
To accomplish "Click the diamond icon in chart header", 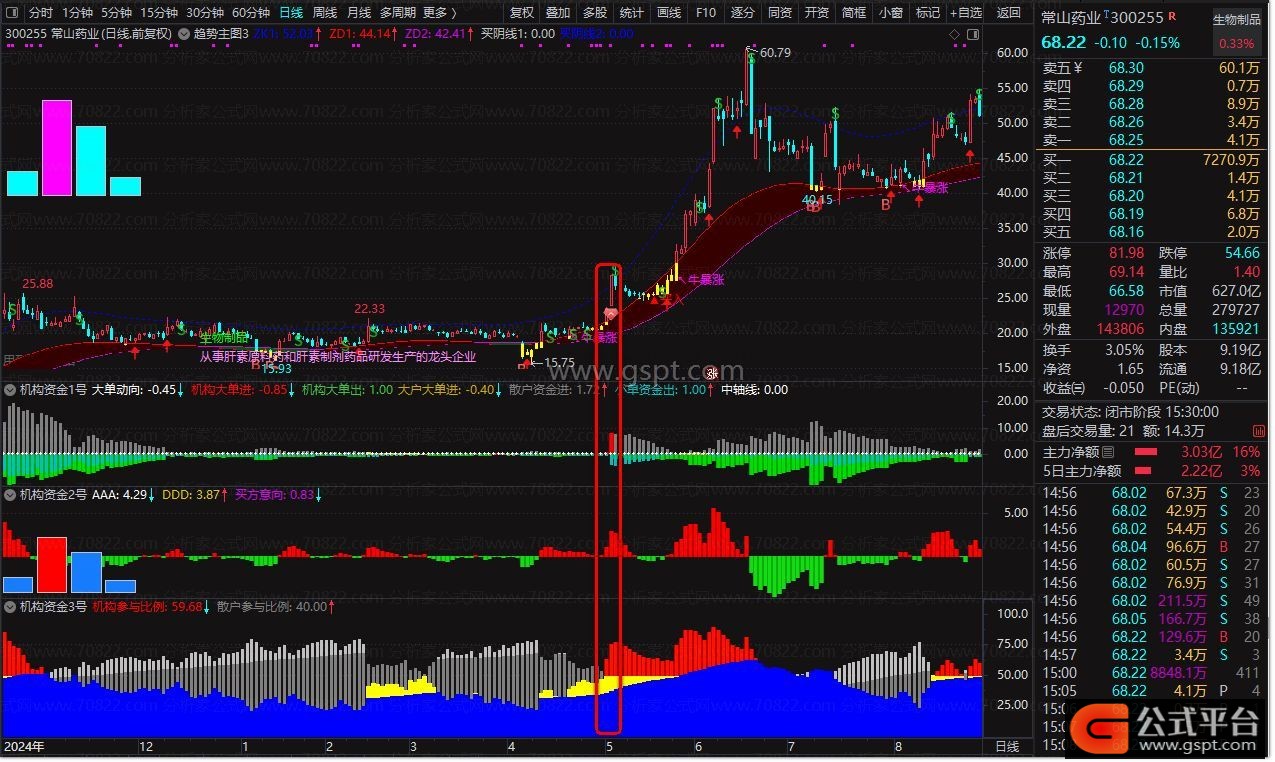I will point(955,34).
